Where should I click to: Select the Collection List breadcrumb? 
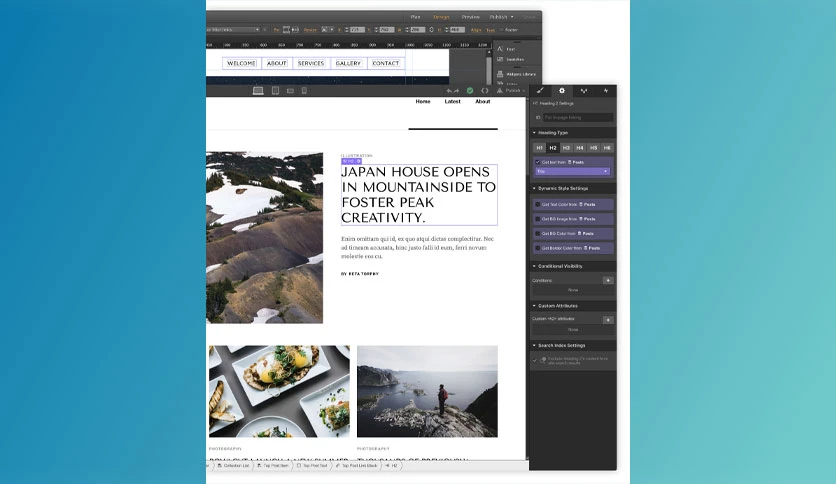point(234,466)
